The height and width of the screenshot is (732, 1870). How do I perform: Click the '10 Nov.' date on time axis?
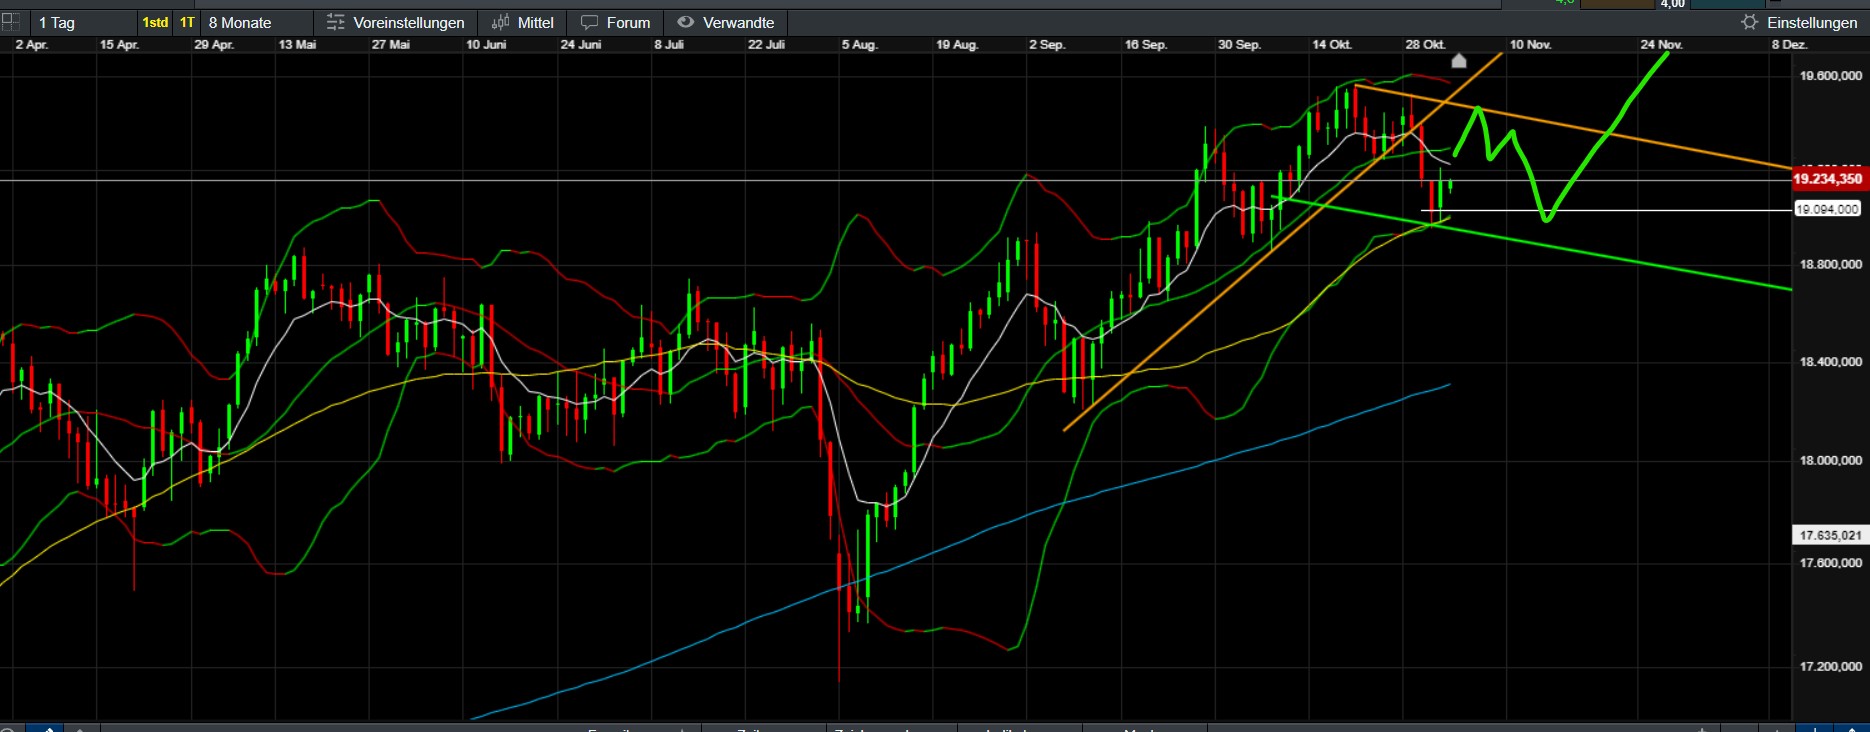[1530, 45]
